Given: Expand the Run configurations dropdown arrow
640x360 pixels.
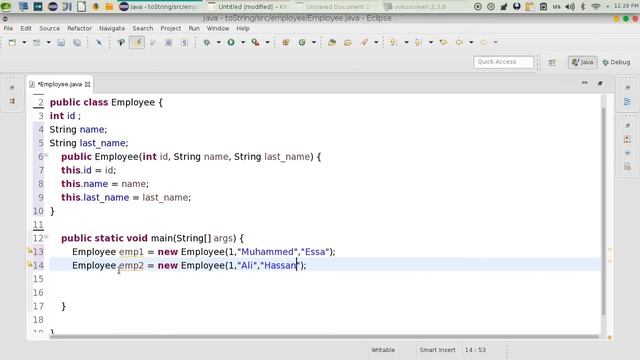Looking at the screenshot, I should 243,42.
